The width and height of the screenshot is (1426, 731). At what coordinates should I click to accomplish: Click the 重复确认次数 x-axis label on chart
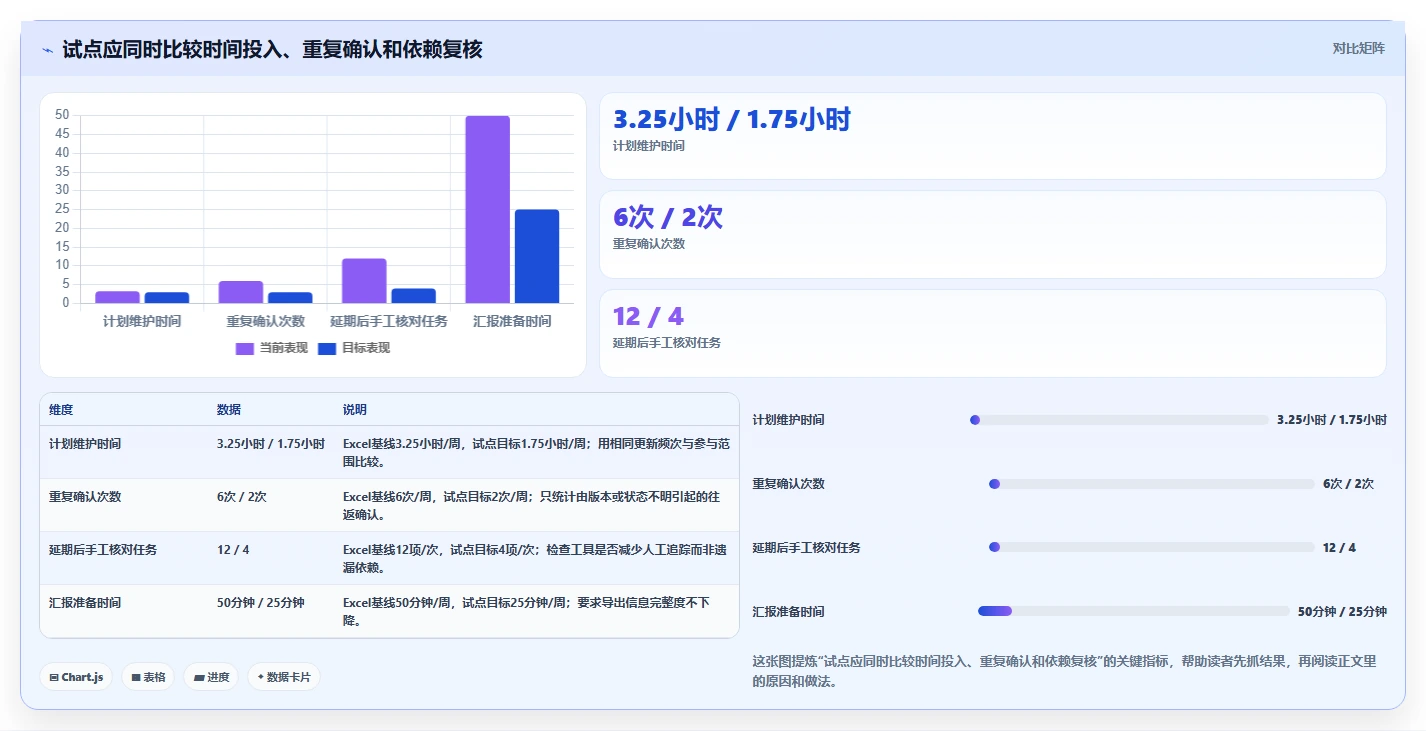pos(265,321)
